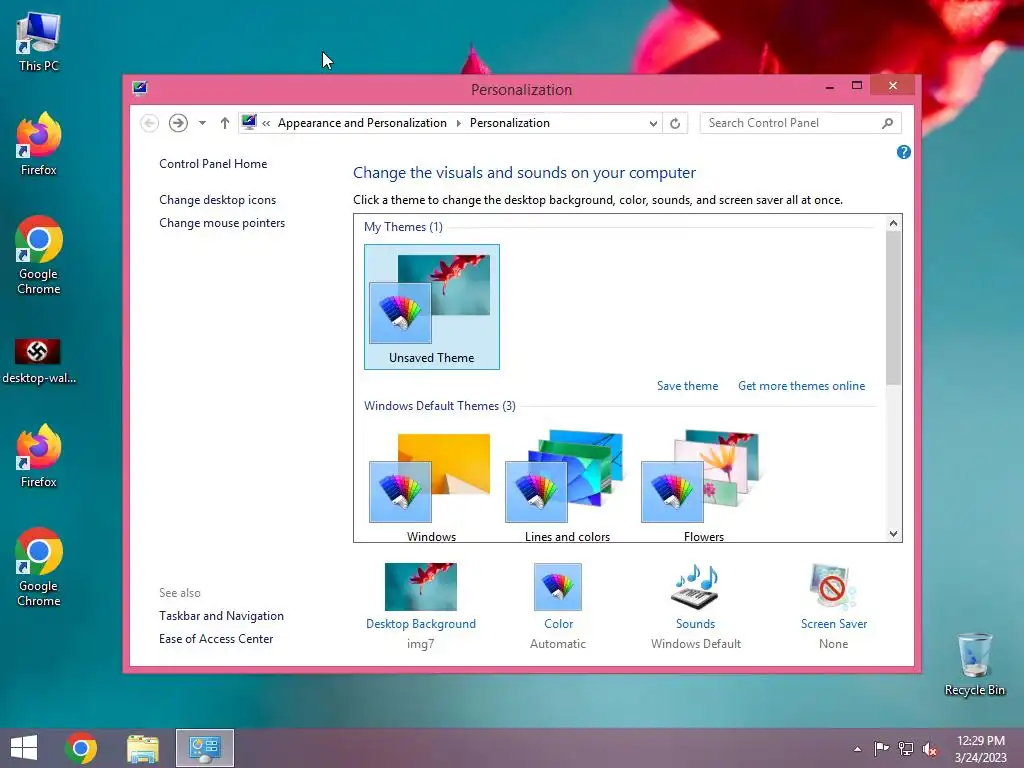Refresh the Personalization page
The image size is (1024, 768).
click(x=675, y=123)
